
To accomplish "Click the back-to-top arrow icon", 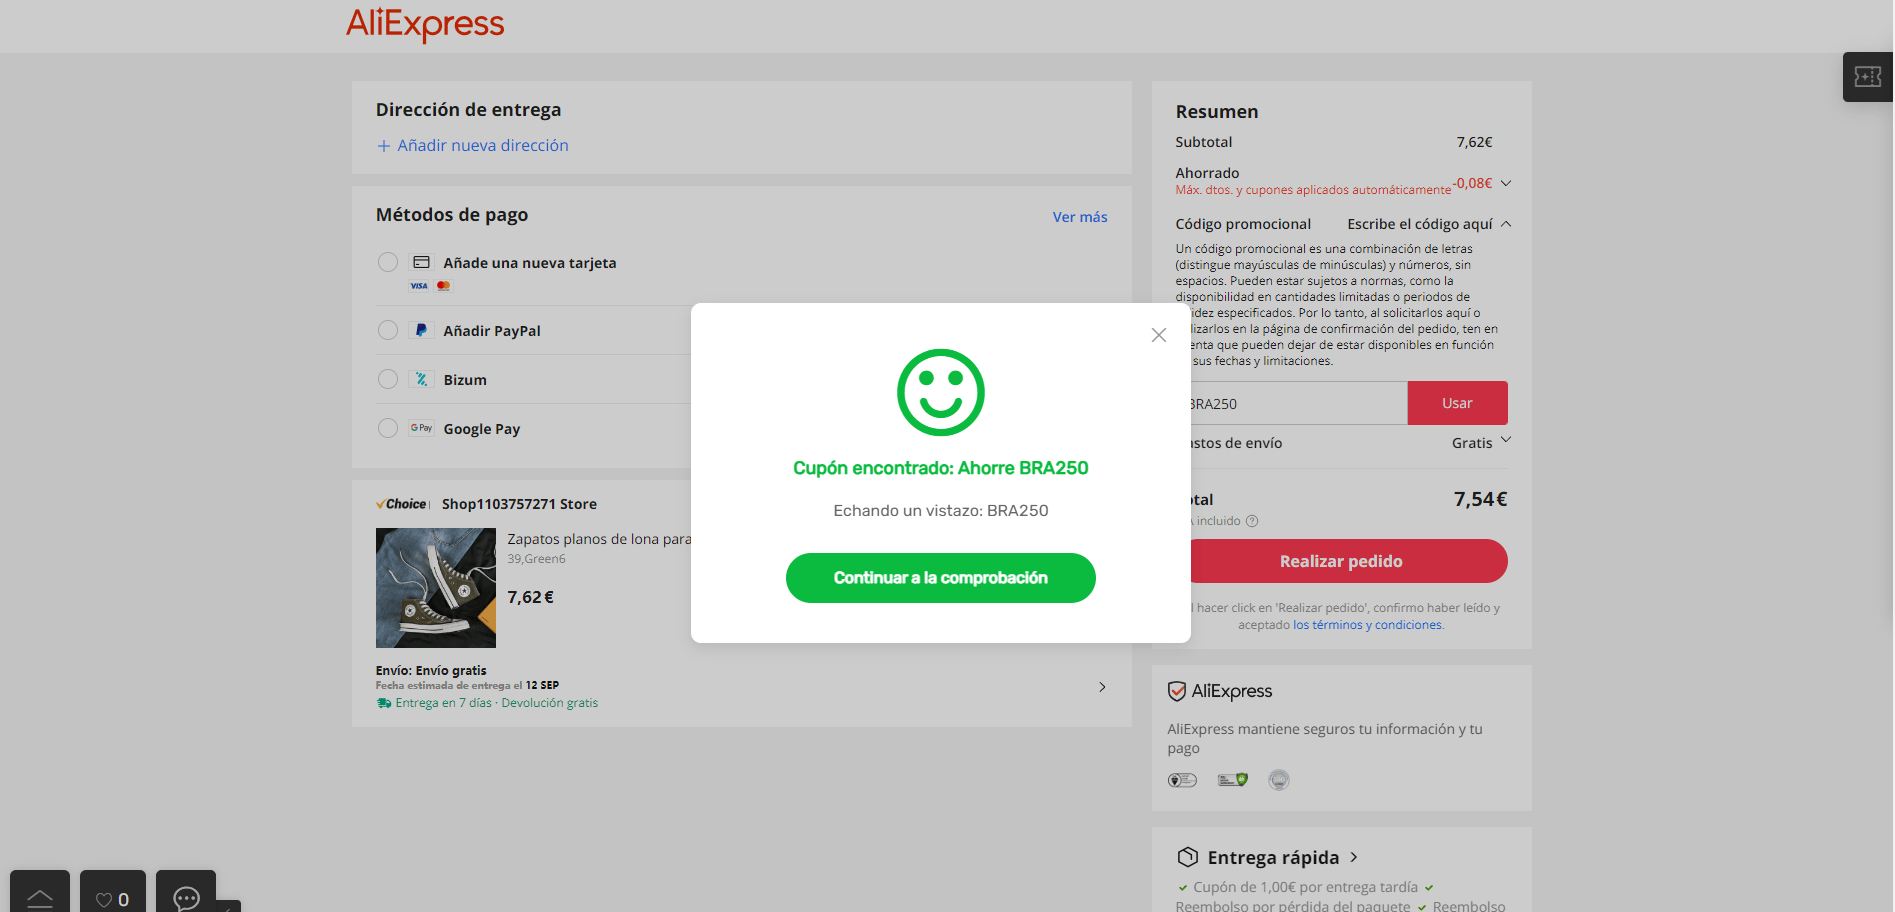I will click(40, 897).
